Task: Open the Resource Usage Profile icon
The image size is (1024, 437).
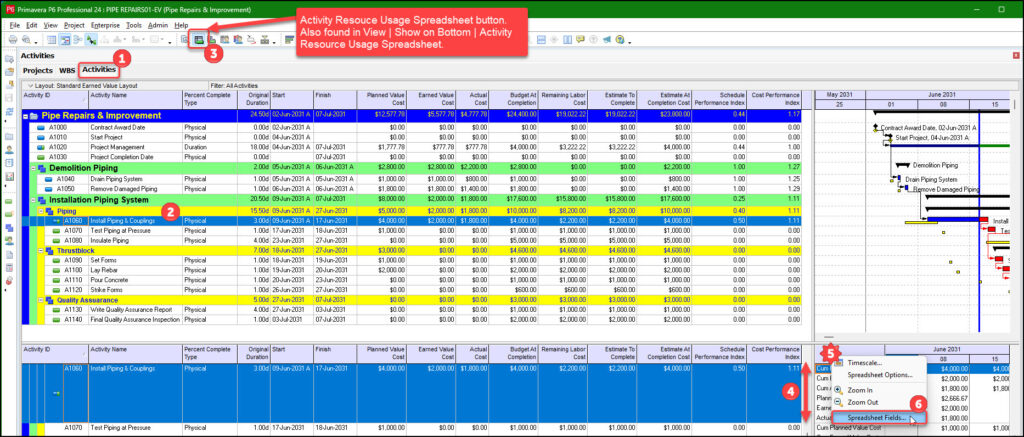Action: (237, 39)
